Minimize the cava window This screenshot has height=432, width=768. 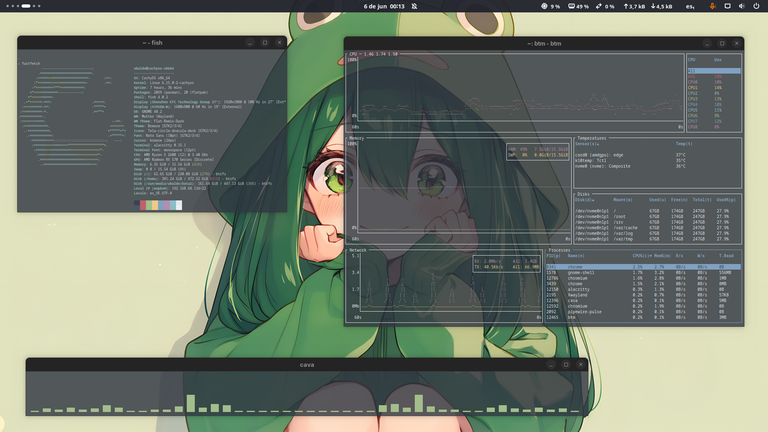552,365
